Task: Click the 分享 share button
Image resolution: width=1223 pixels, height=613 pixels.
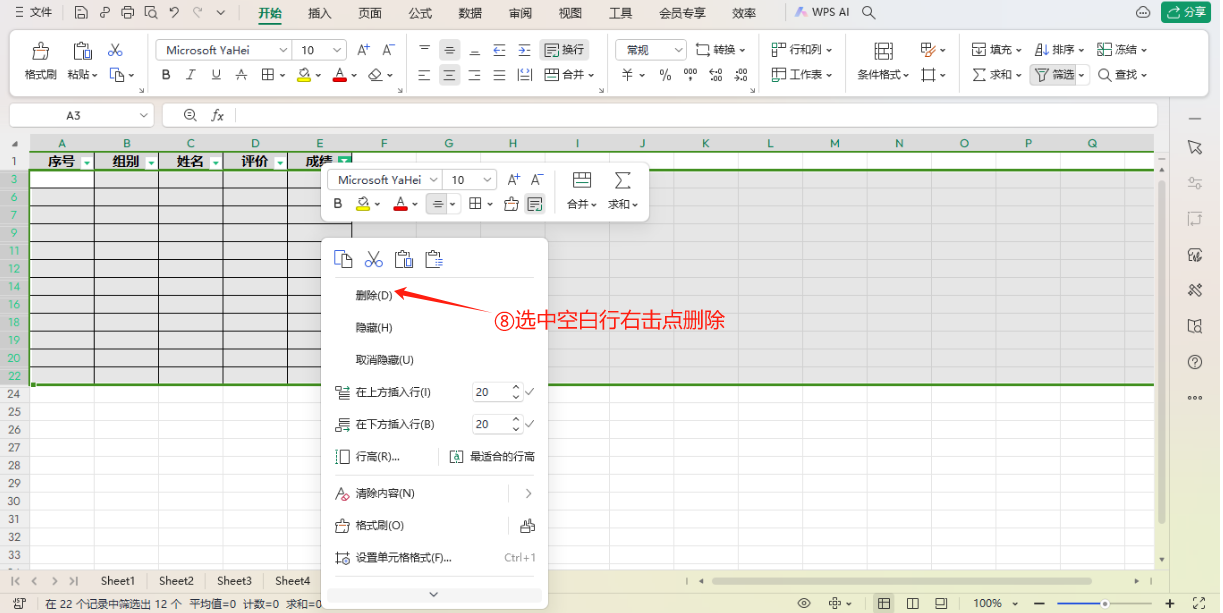Action: click(x=1186, y=13)
